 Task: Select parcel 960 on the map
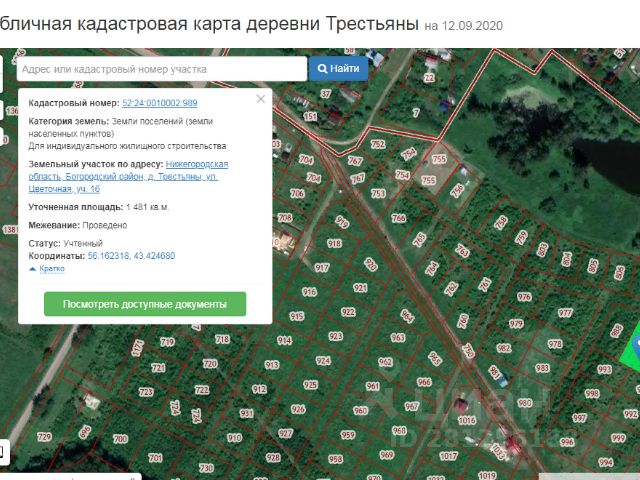360,410
